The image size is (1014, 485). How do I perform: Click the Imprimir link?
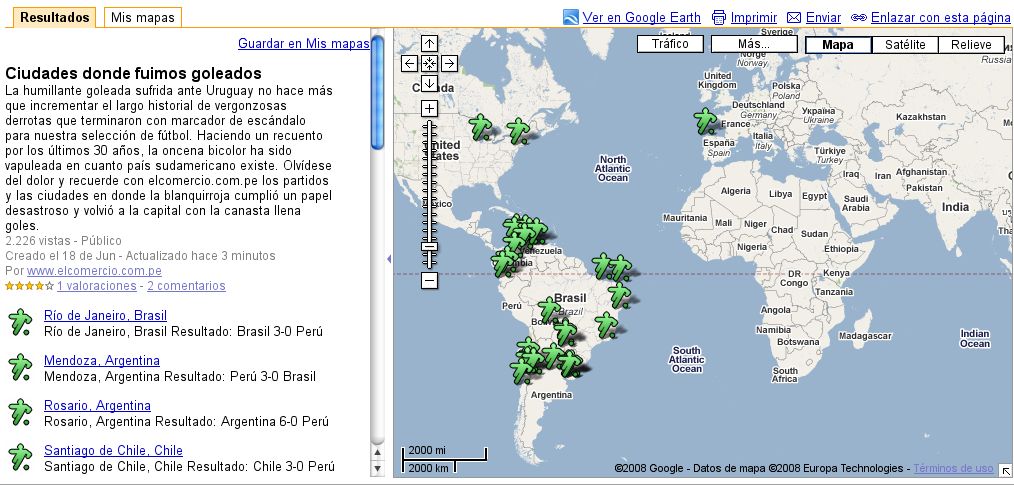pos(754,17)
